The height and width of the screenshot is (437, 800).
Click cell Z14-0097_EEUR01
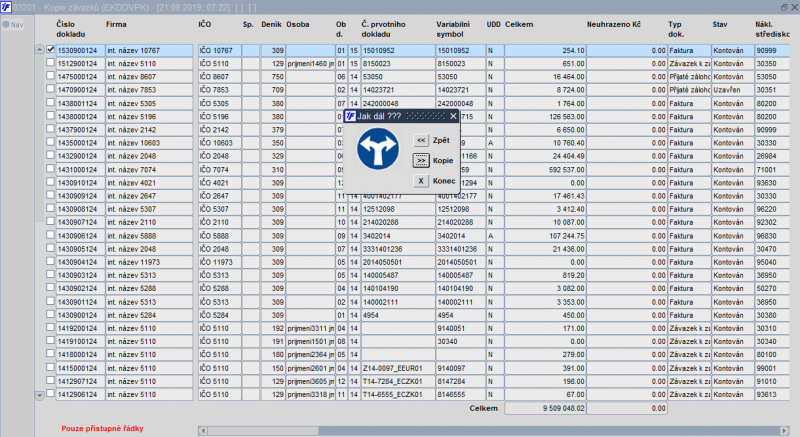(398, 368)
